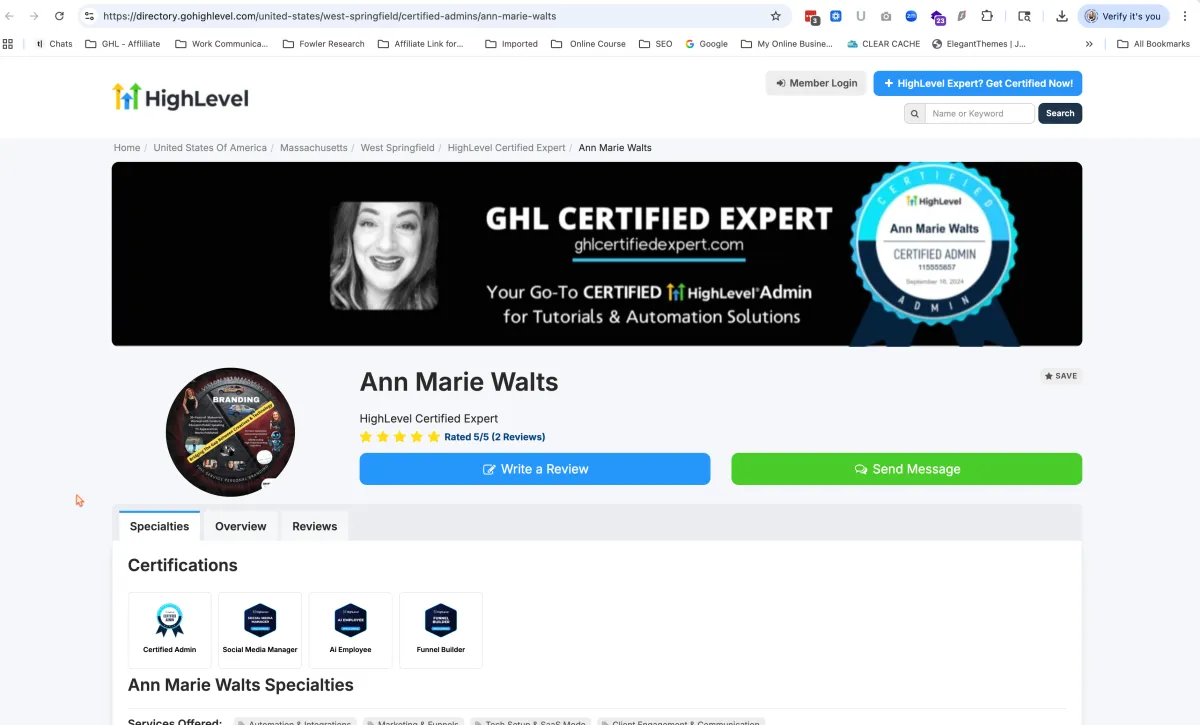
Task: Open the camera screenshot extension
Action: coord(886,16)
